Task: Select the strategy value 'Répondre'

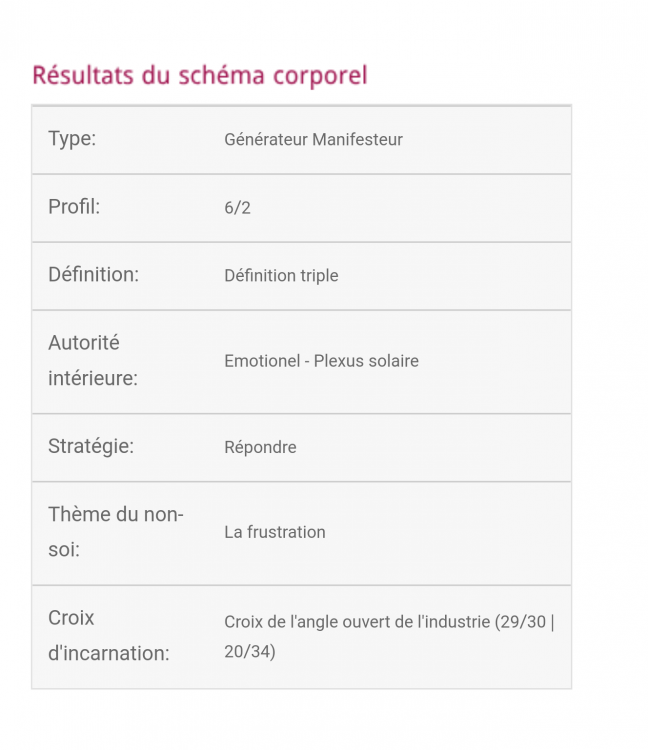Action: 260,447
